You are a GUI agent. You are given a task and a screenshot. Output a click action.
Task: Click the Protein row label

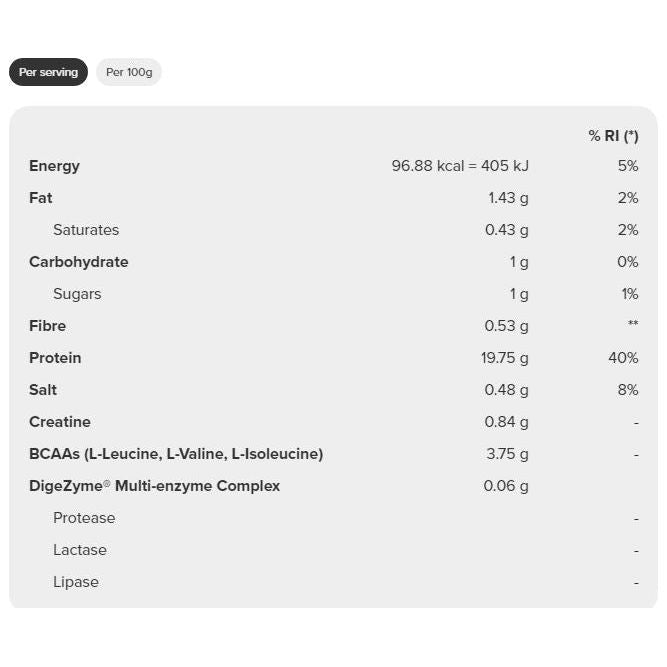click(x=55, y=358)
